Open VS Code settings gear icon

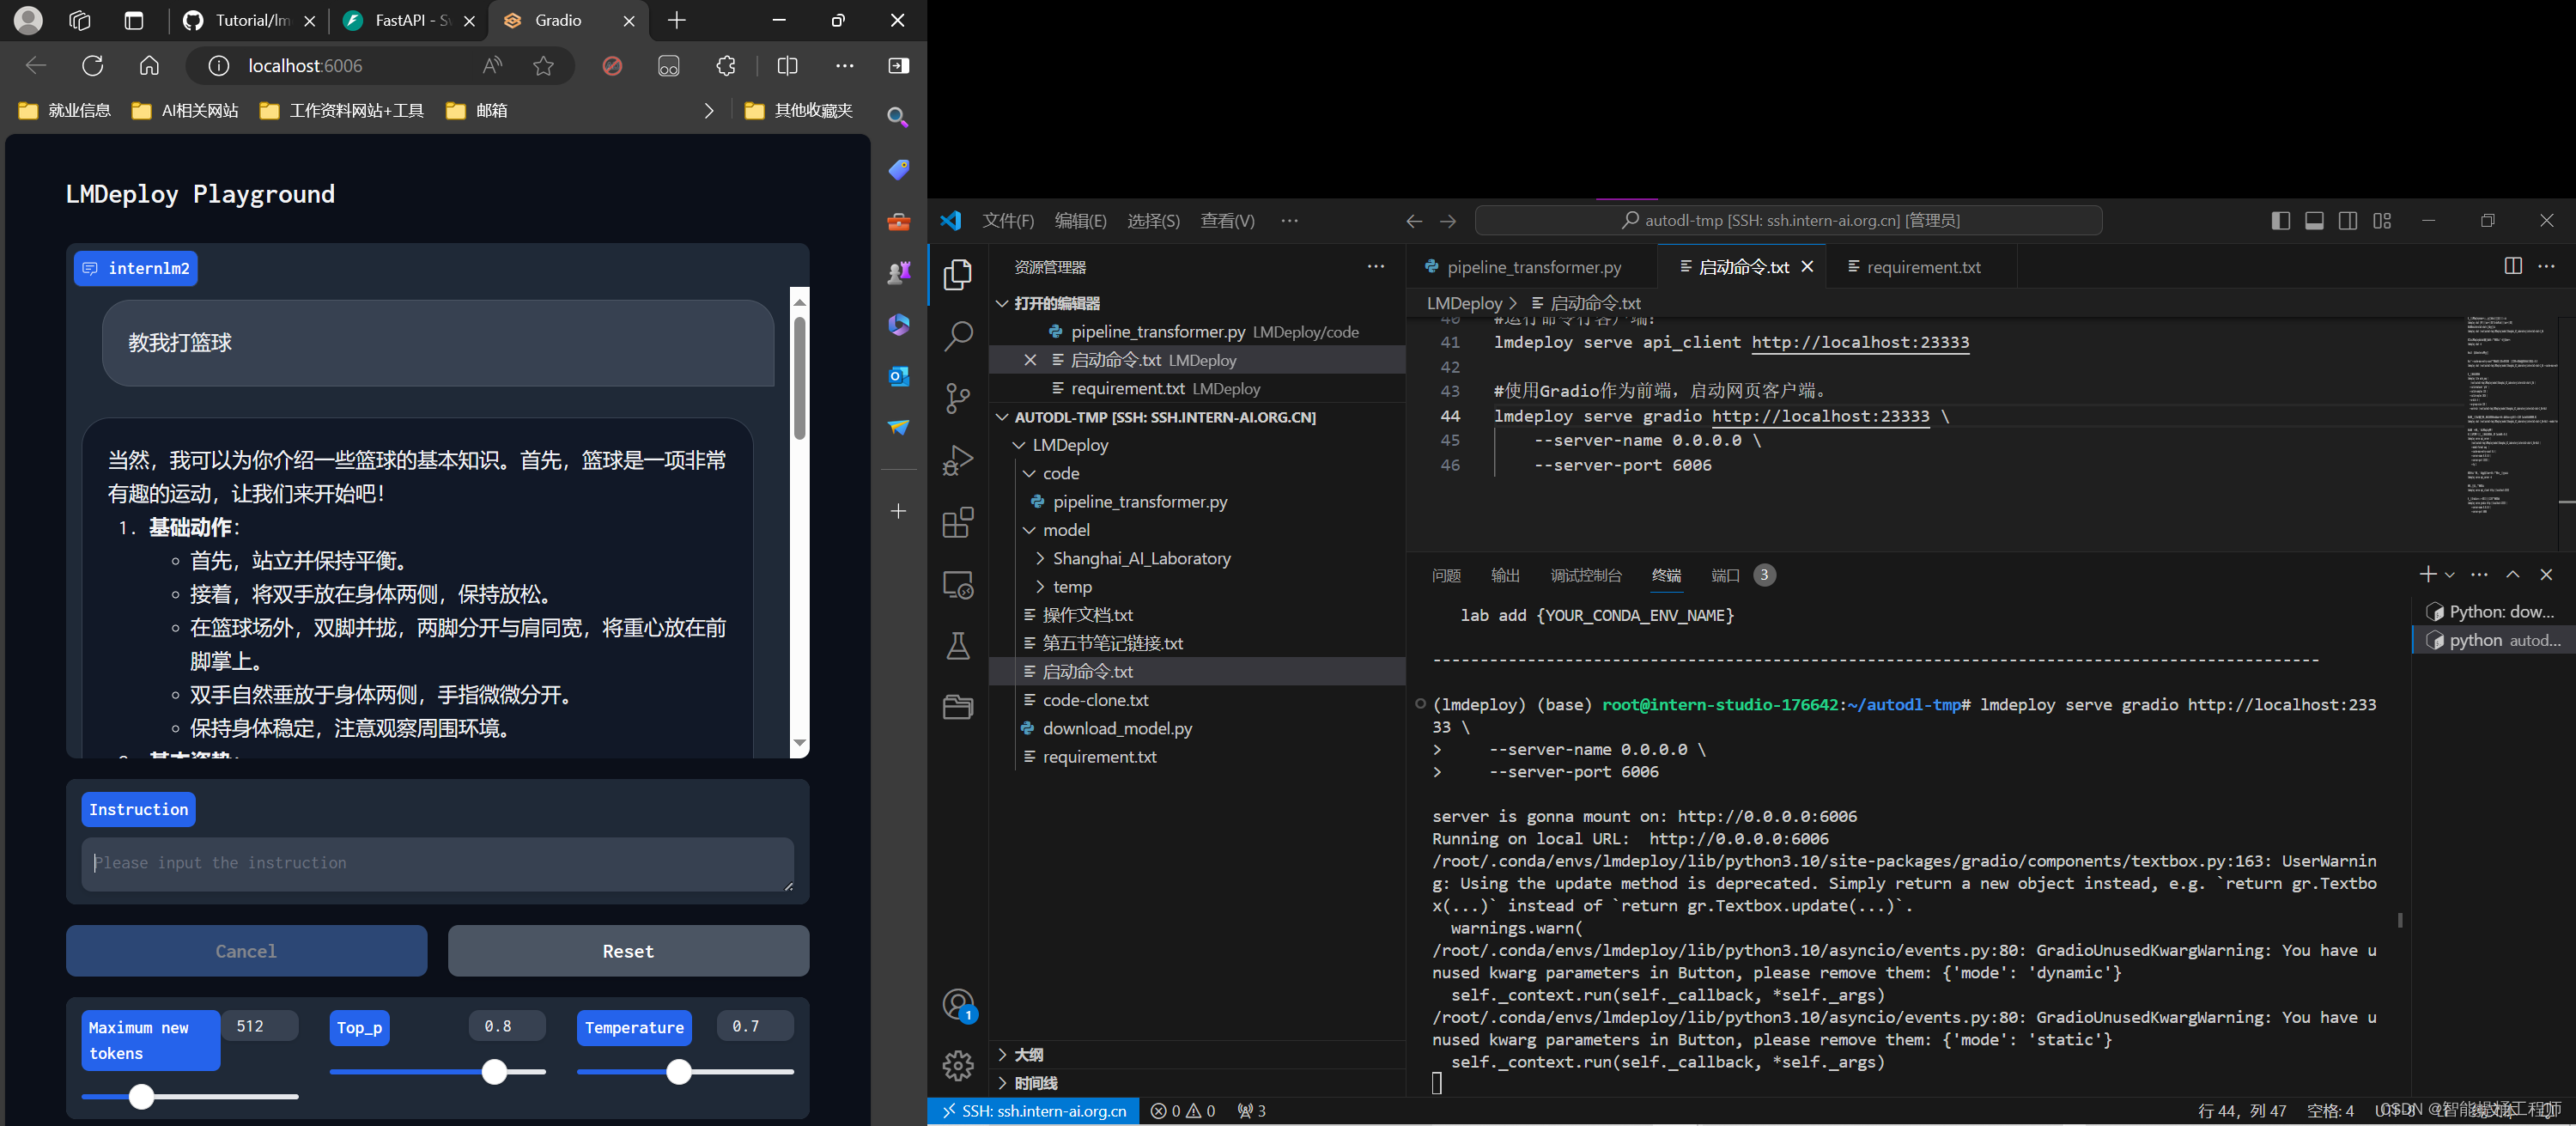pos(958,1066)
